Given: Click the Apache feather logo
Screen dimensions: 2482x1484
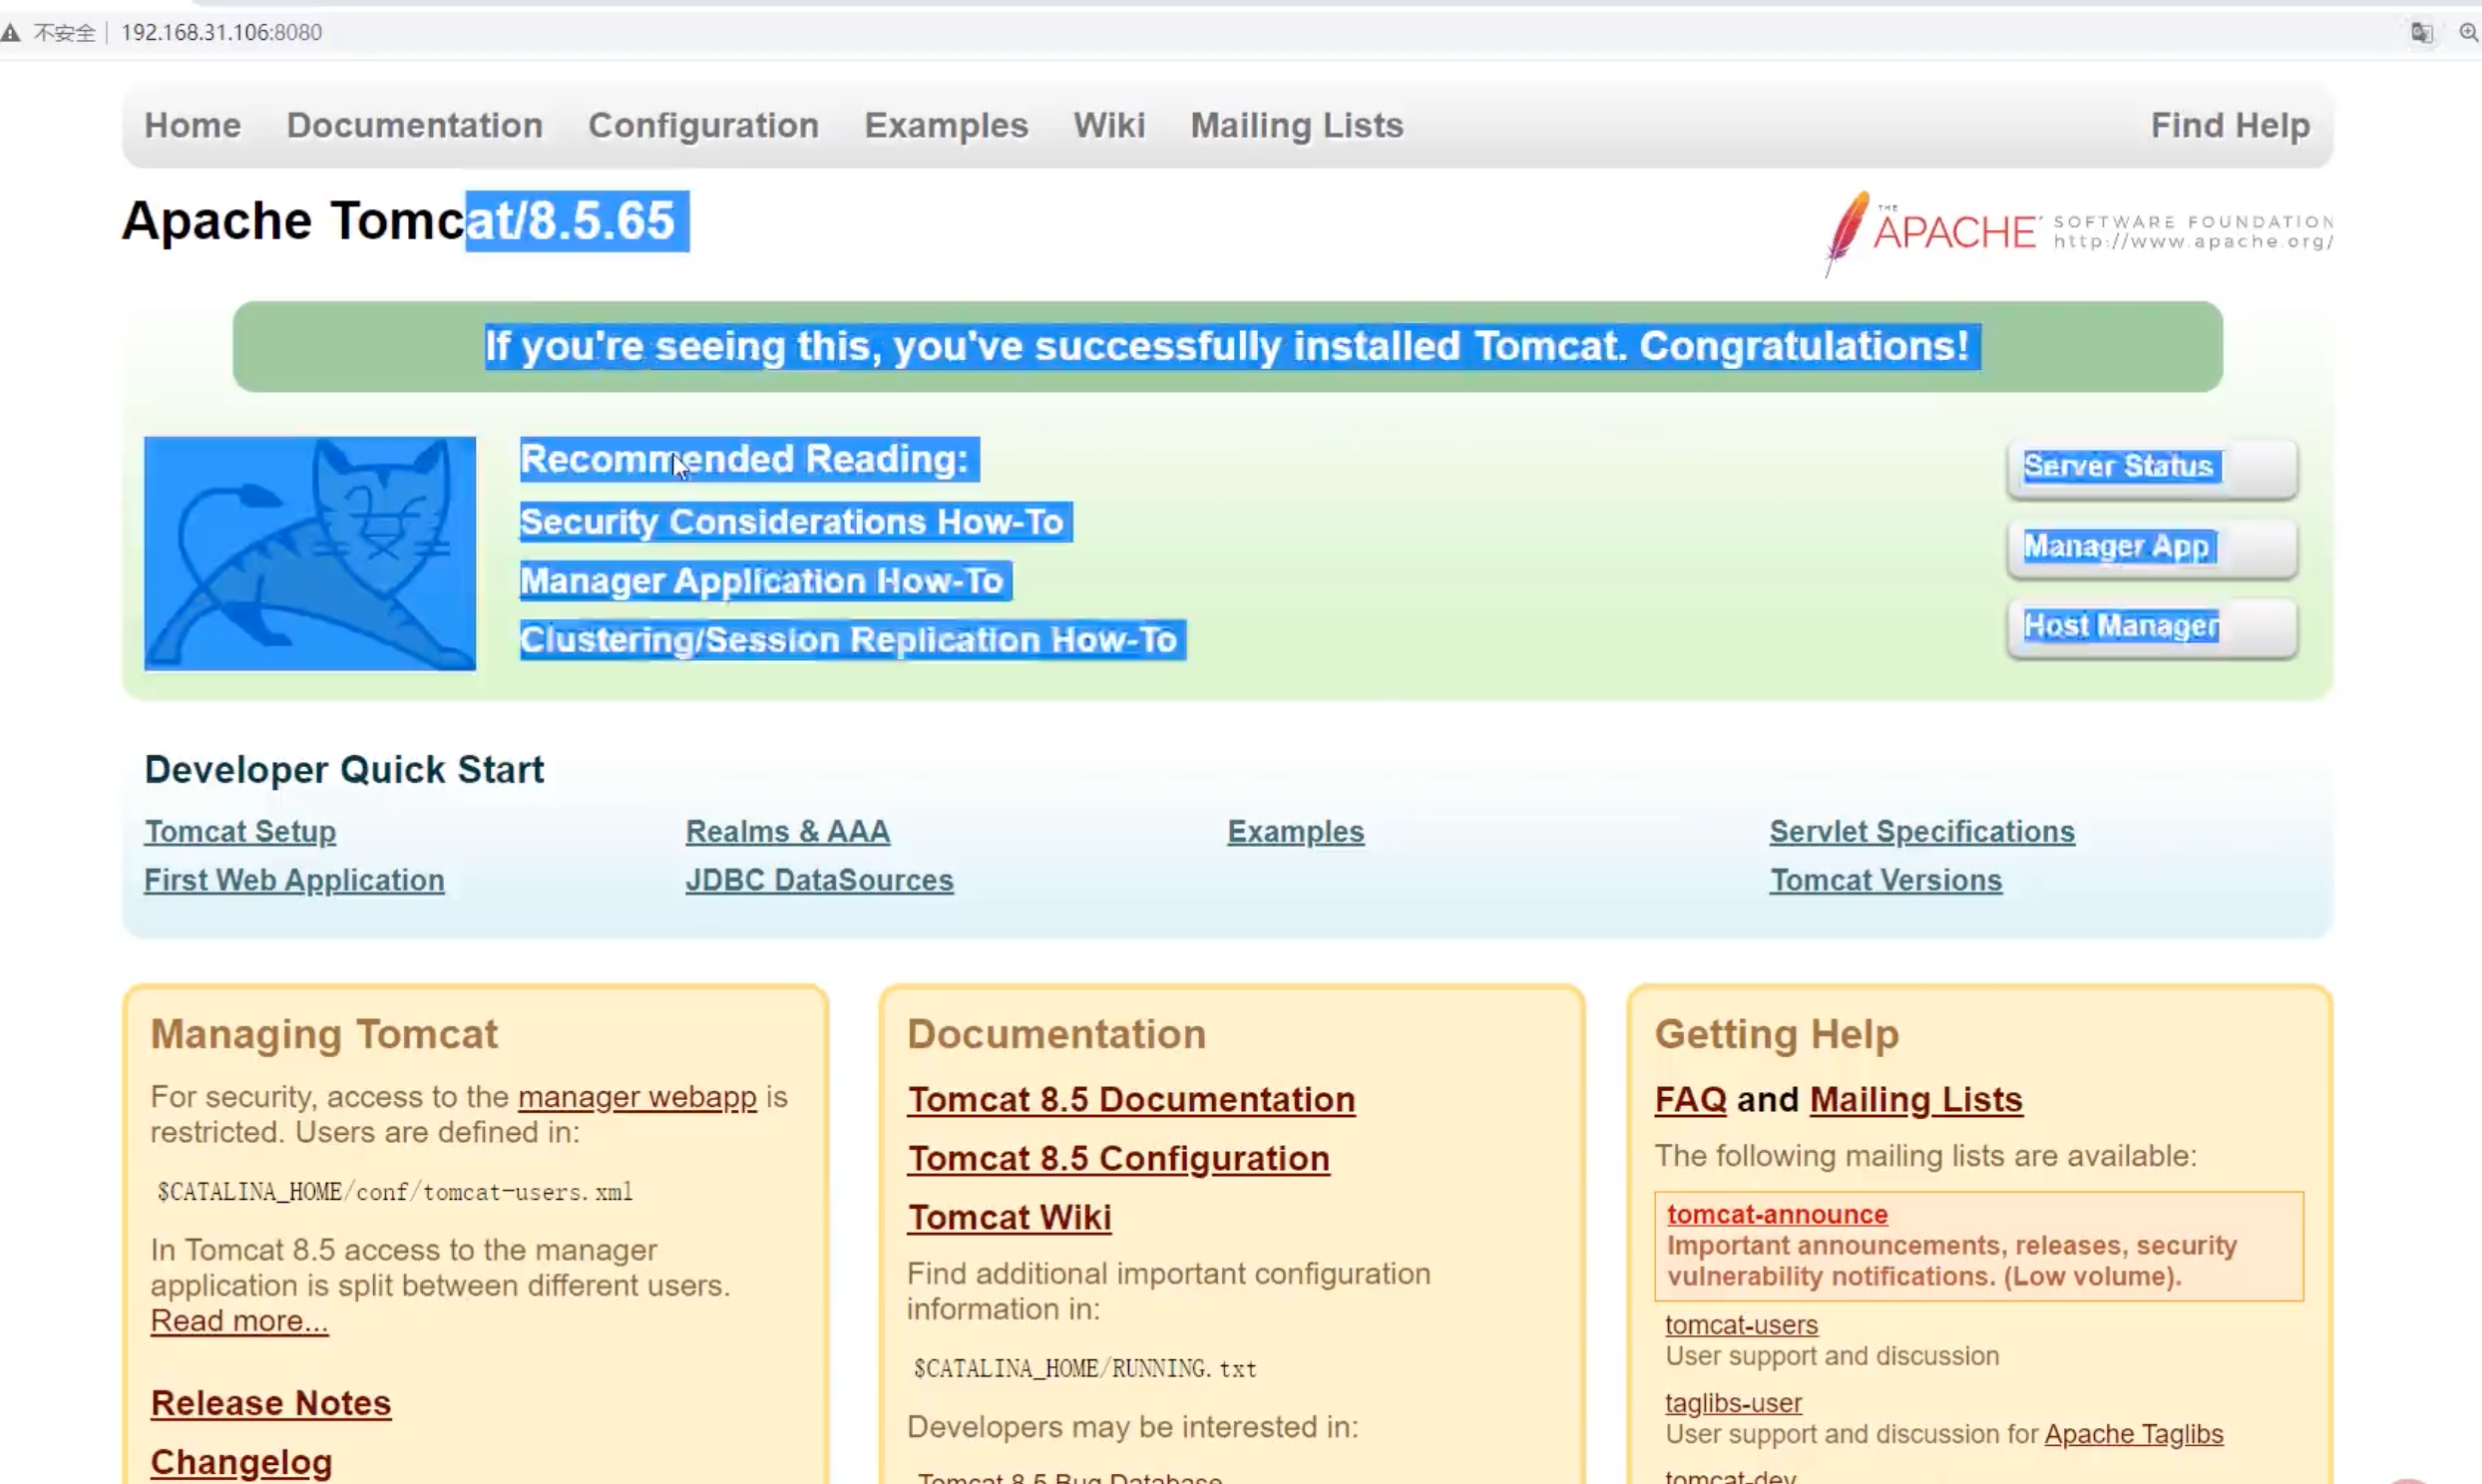Looking at the screenshot, I should pos(1848,231).
